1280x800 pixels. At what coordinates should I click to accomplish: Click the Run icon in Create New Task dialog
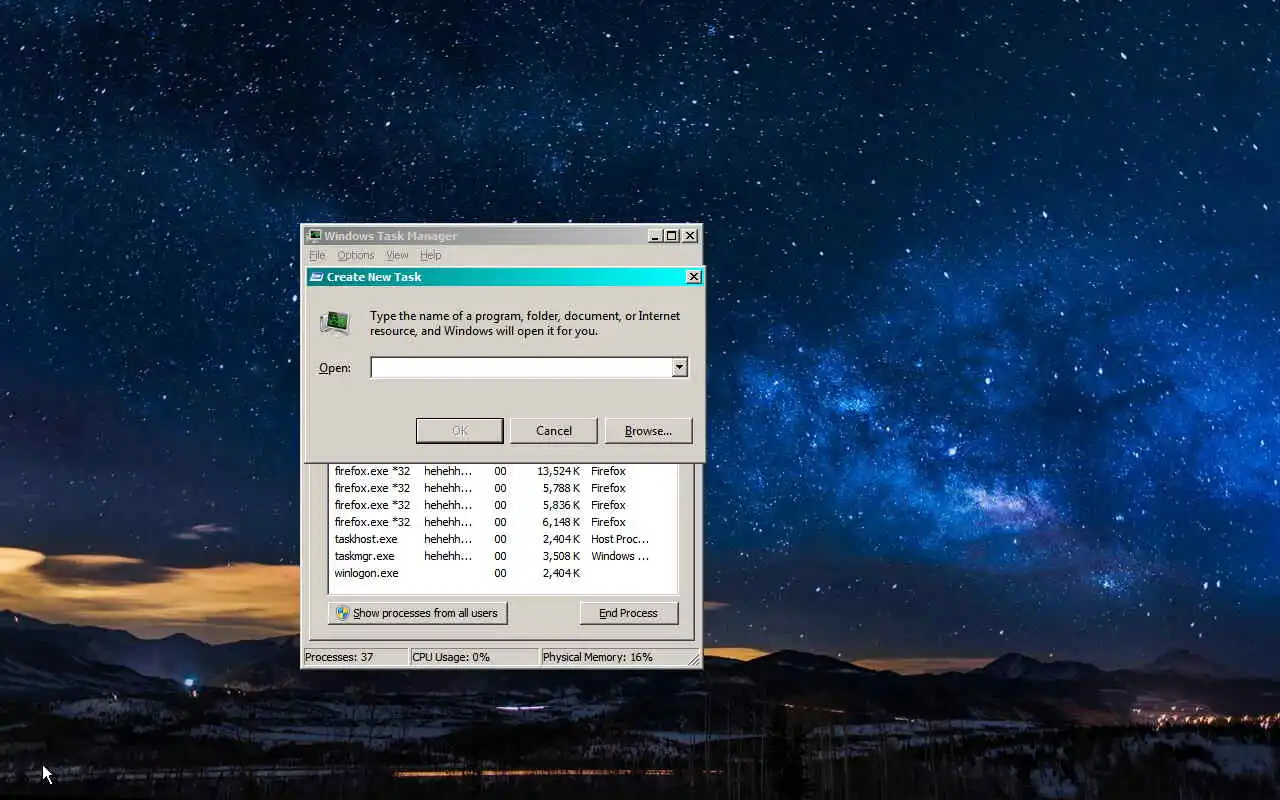point(334,322)
